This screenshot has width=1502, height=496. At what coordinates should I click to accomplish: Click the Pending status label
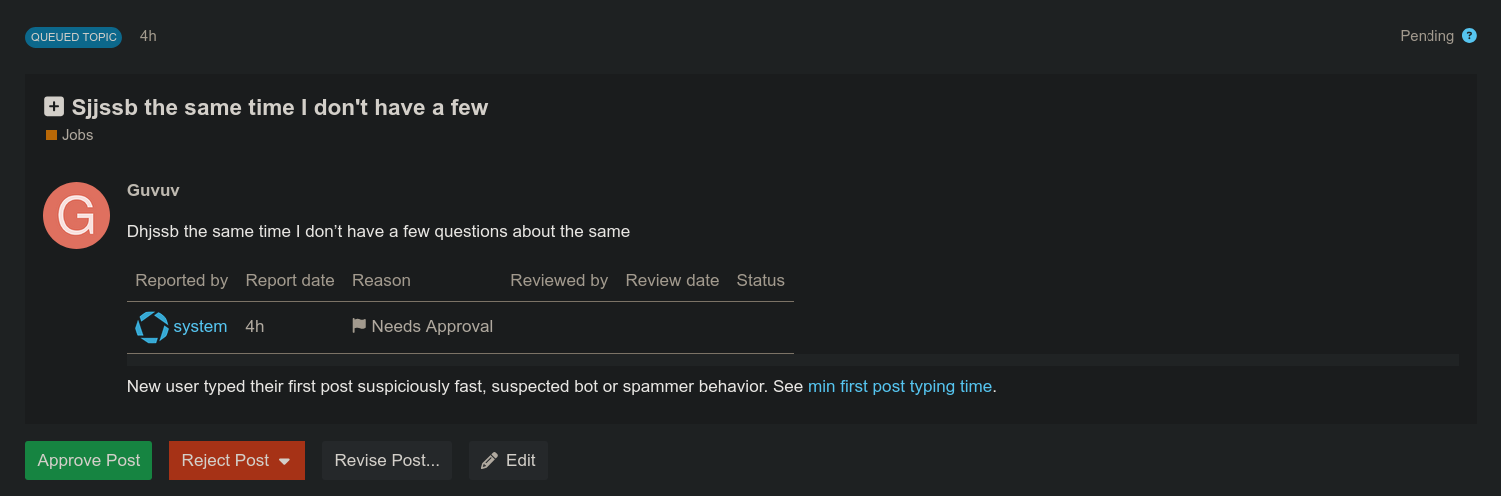coord(1426,36)
